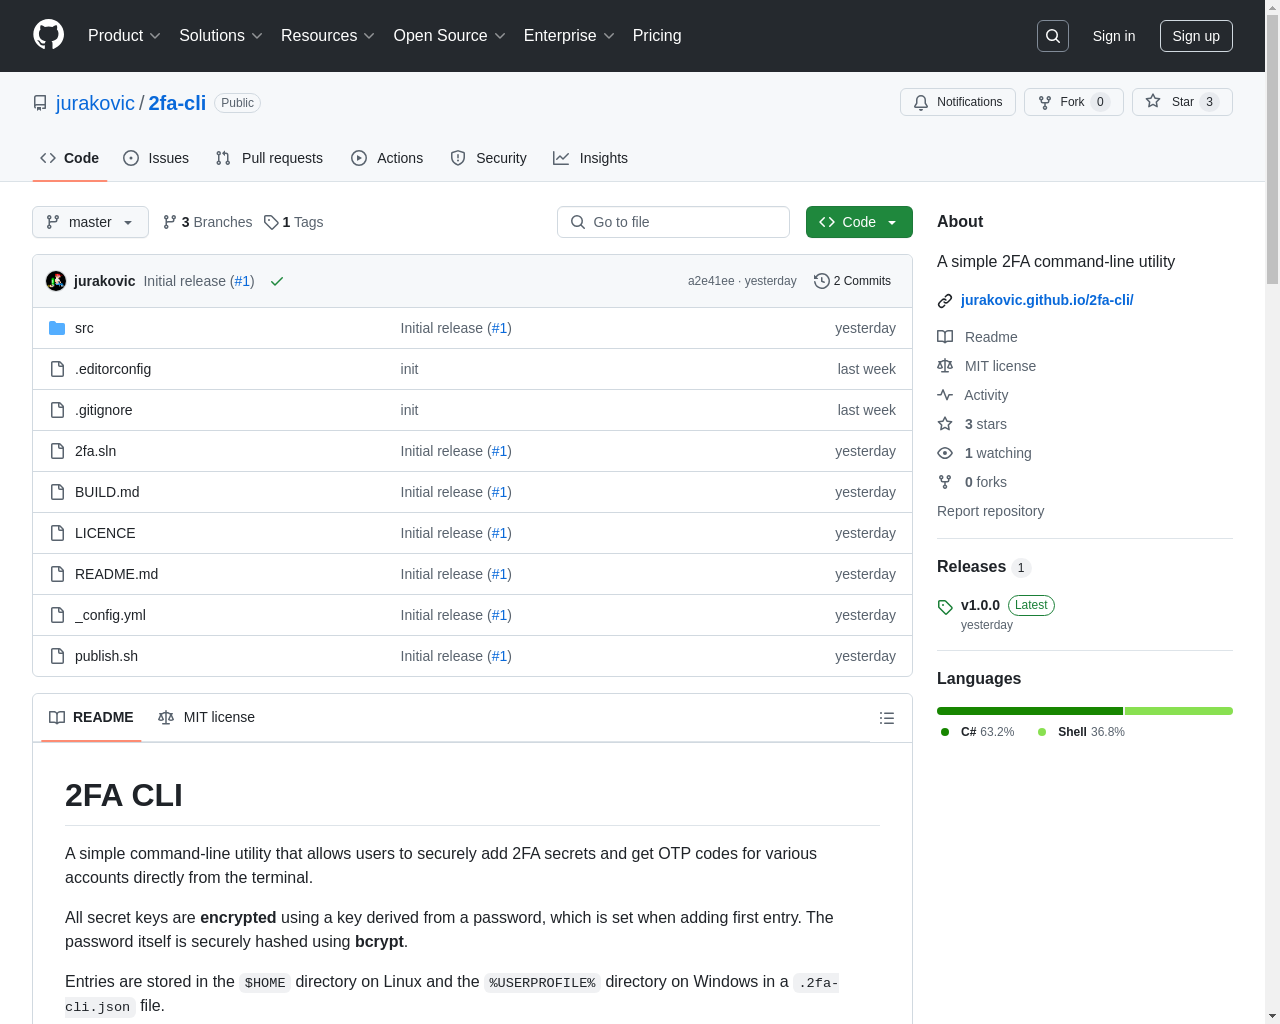Click the search magnifier icon in header
Screen dimensions: 1280x1024
click(x=1053, y=36)
